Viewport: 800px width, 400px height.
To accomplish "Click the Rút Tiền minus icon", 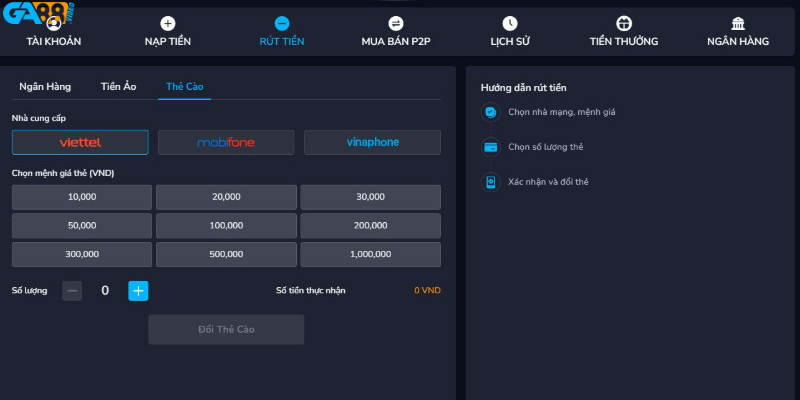I will [282, 23].
